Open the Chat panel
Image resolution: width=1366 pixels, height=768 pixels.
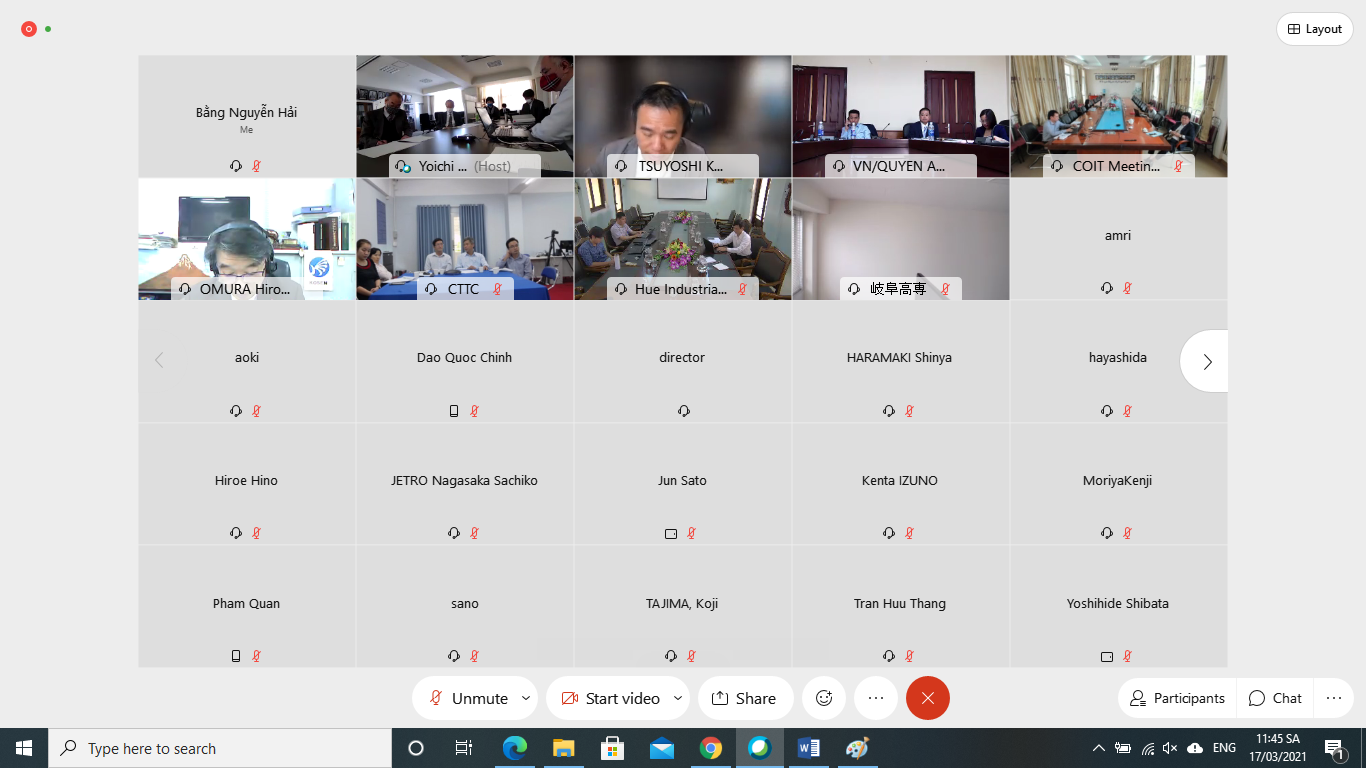[1275, 698]
